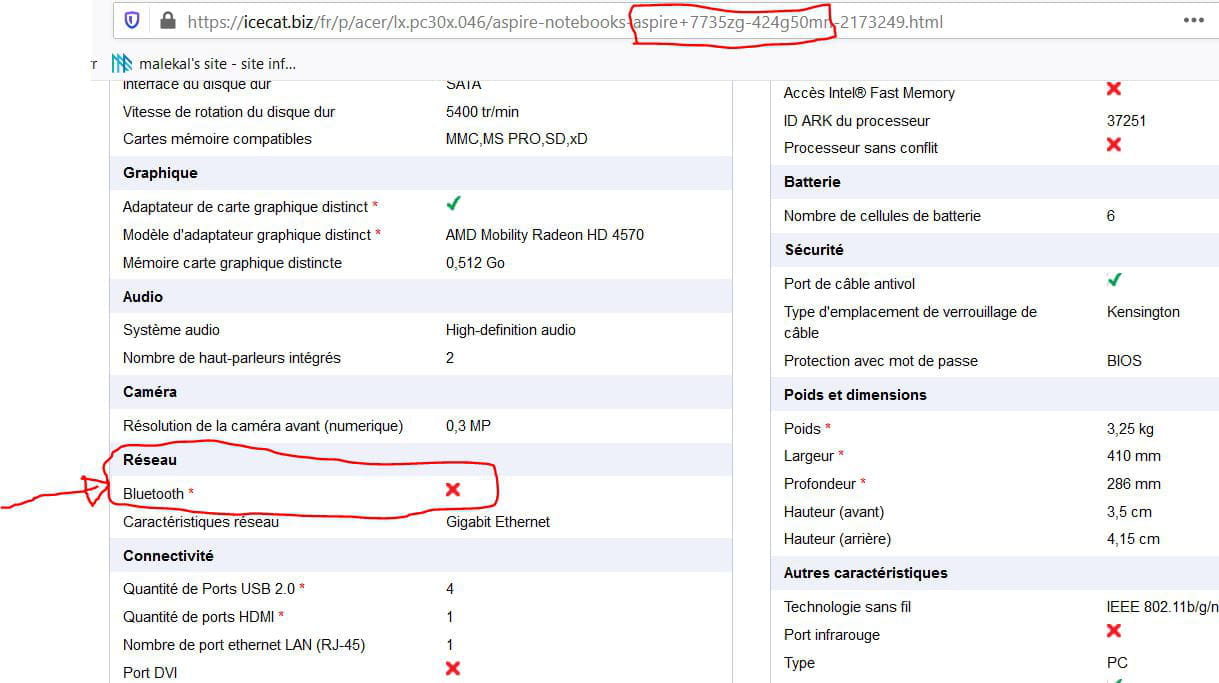Click the red X beside Bluetooth
The width and height of the screenshot is (1219, 683).
coord(453,489)
